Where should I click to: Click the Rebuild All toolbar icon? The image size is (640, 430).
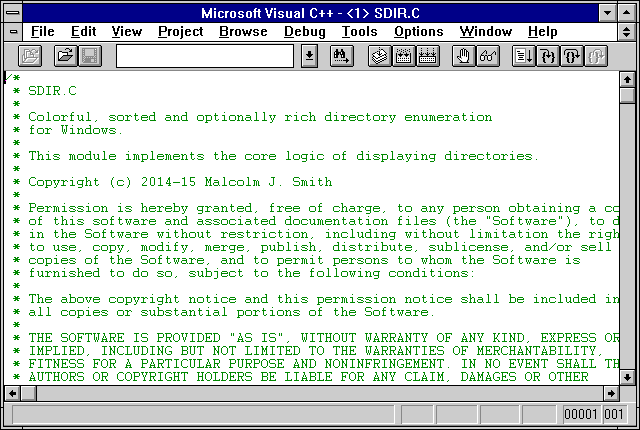[427, 56]
